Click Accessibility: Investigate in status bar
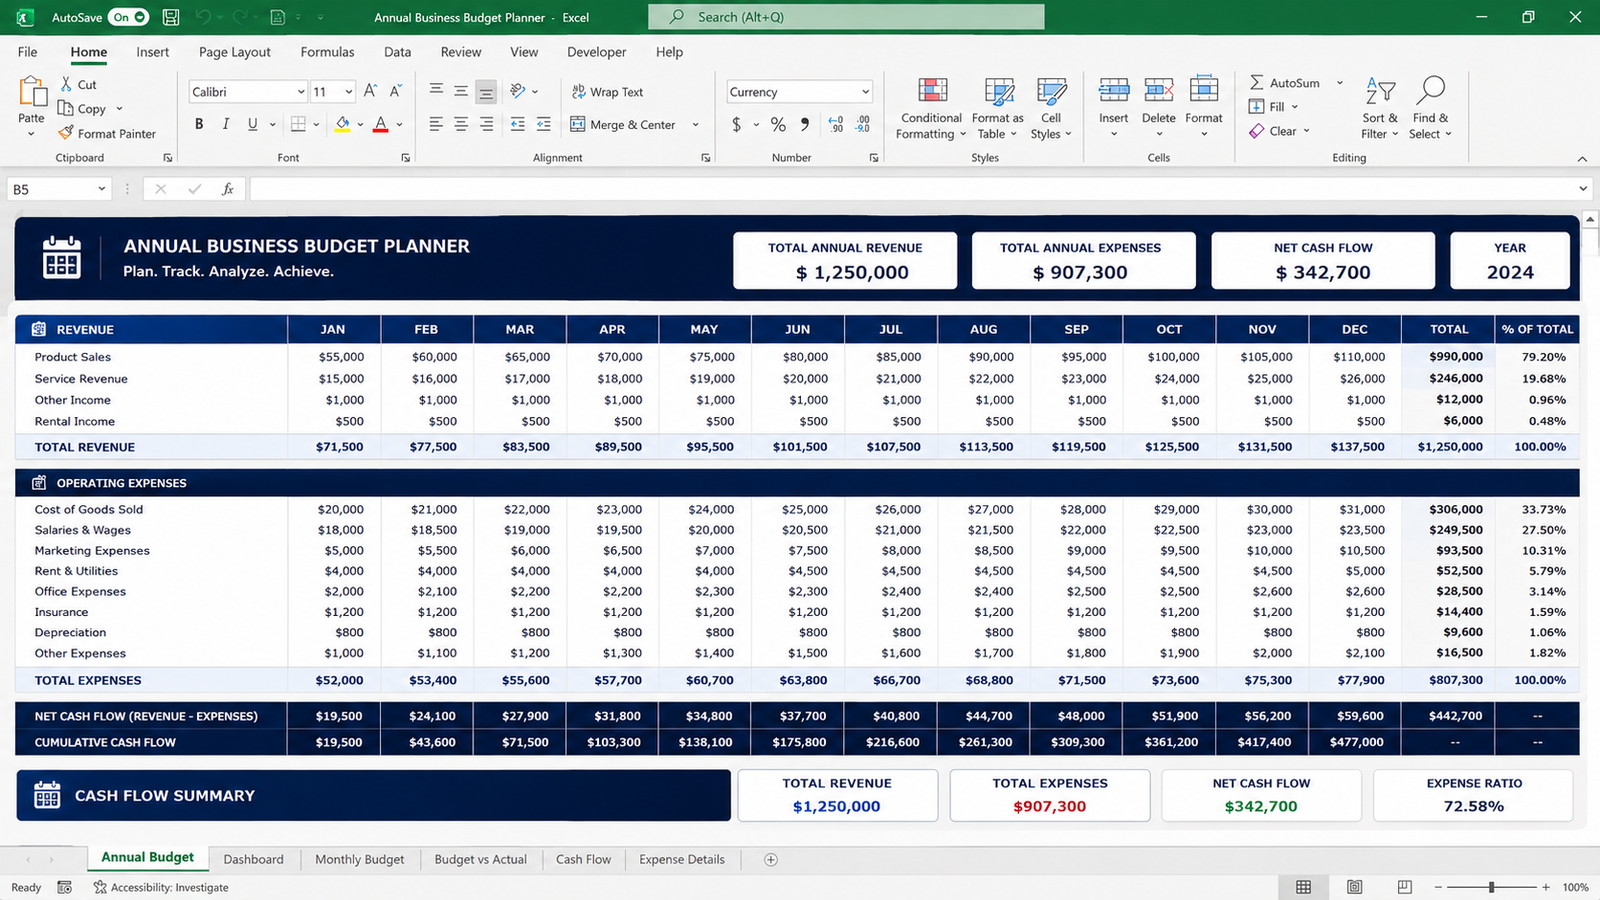This screenshot has width=1600, height=900. point(161,887)
